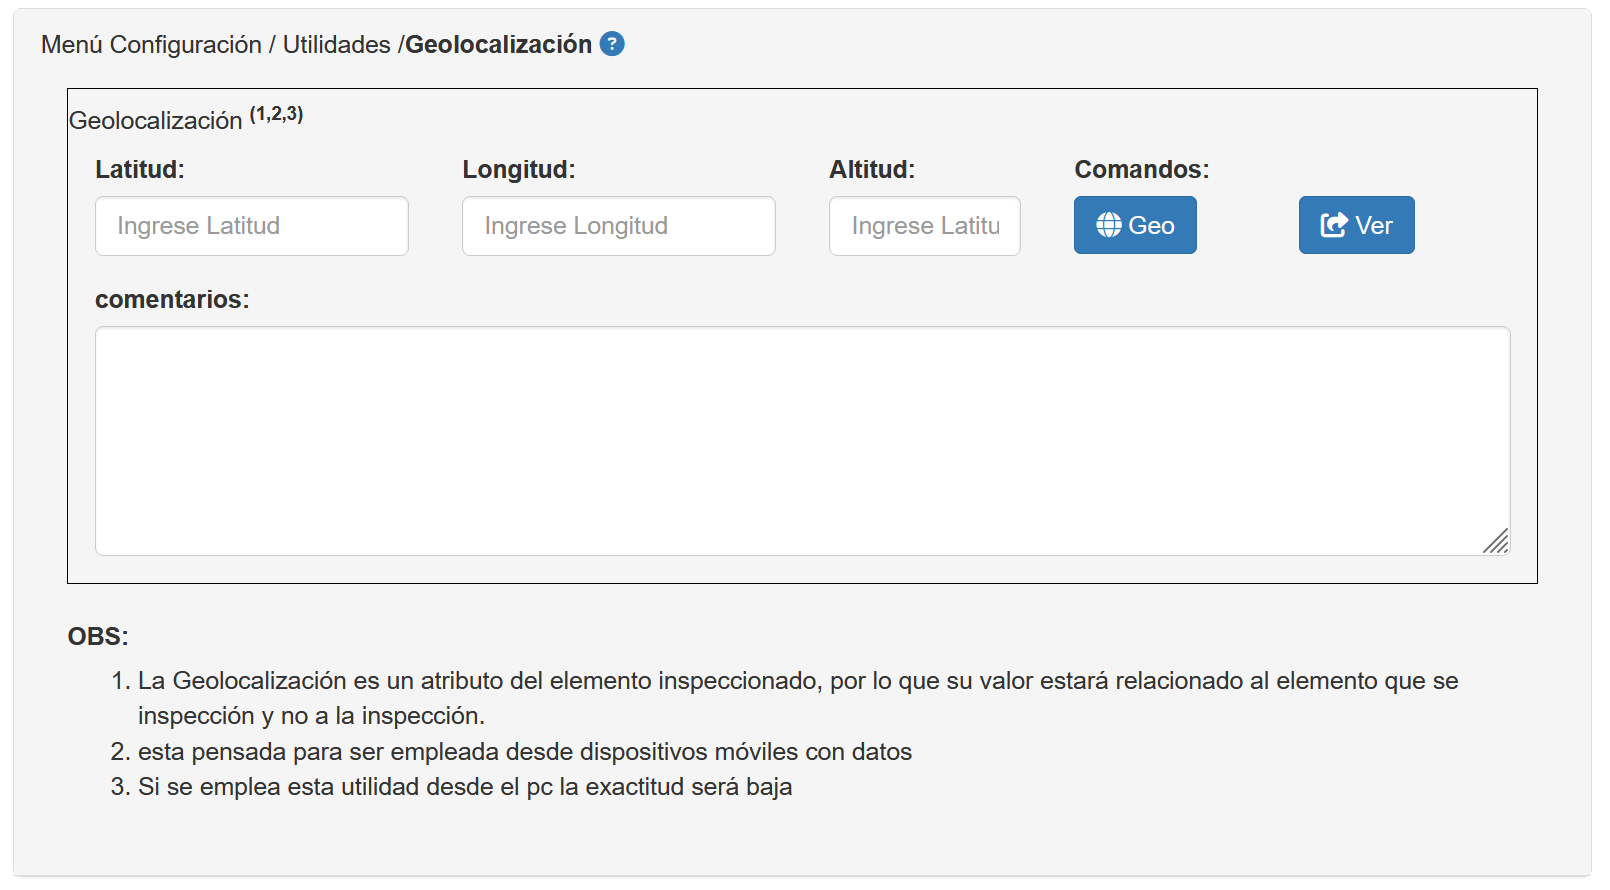Click the OBS heading

tap(98, 637)
